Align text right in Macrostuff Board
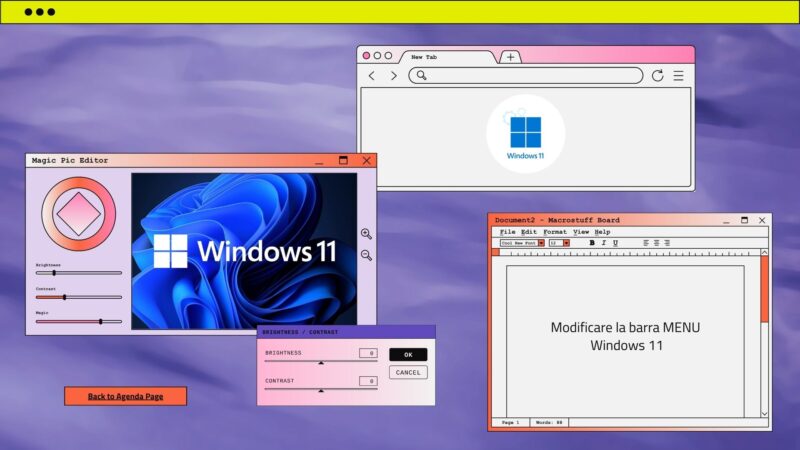 click(x=667, y=243)
